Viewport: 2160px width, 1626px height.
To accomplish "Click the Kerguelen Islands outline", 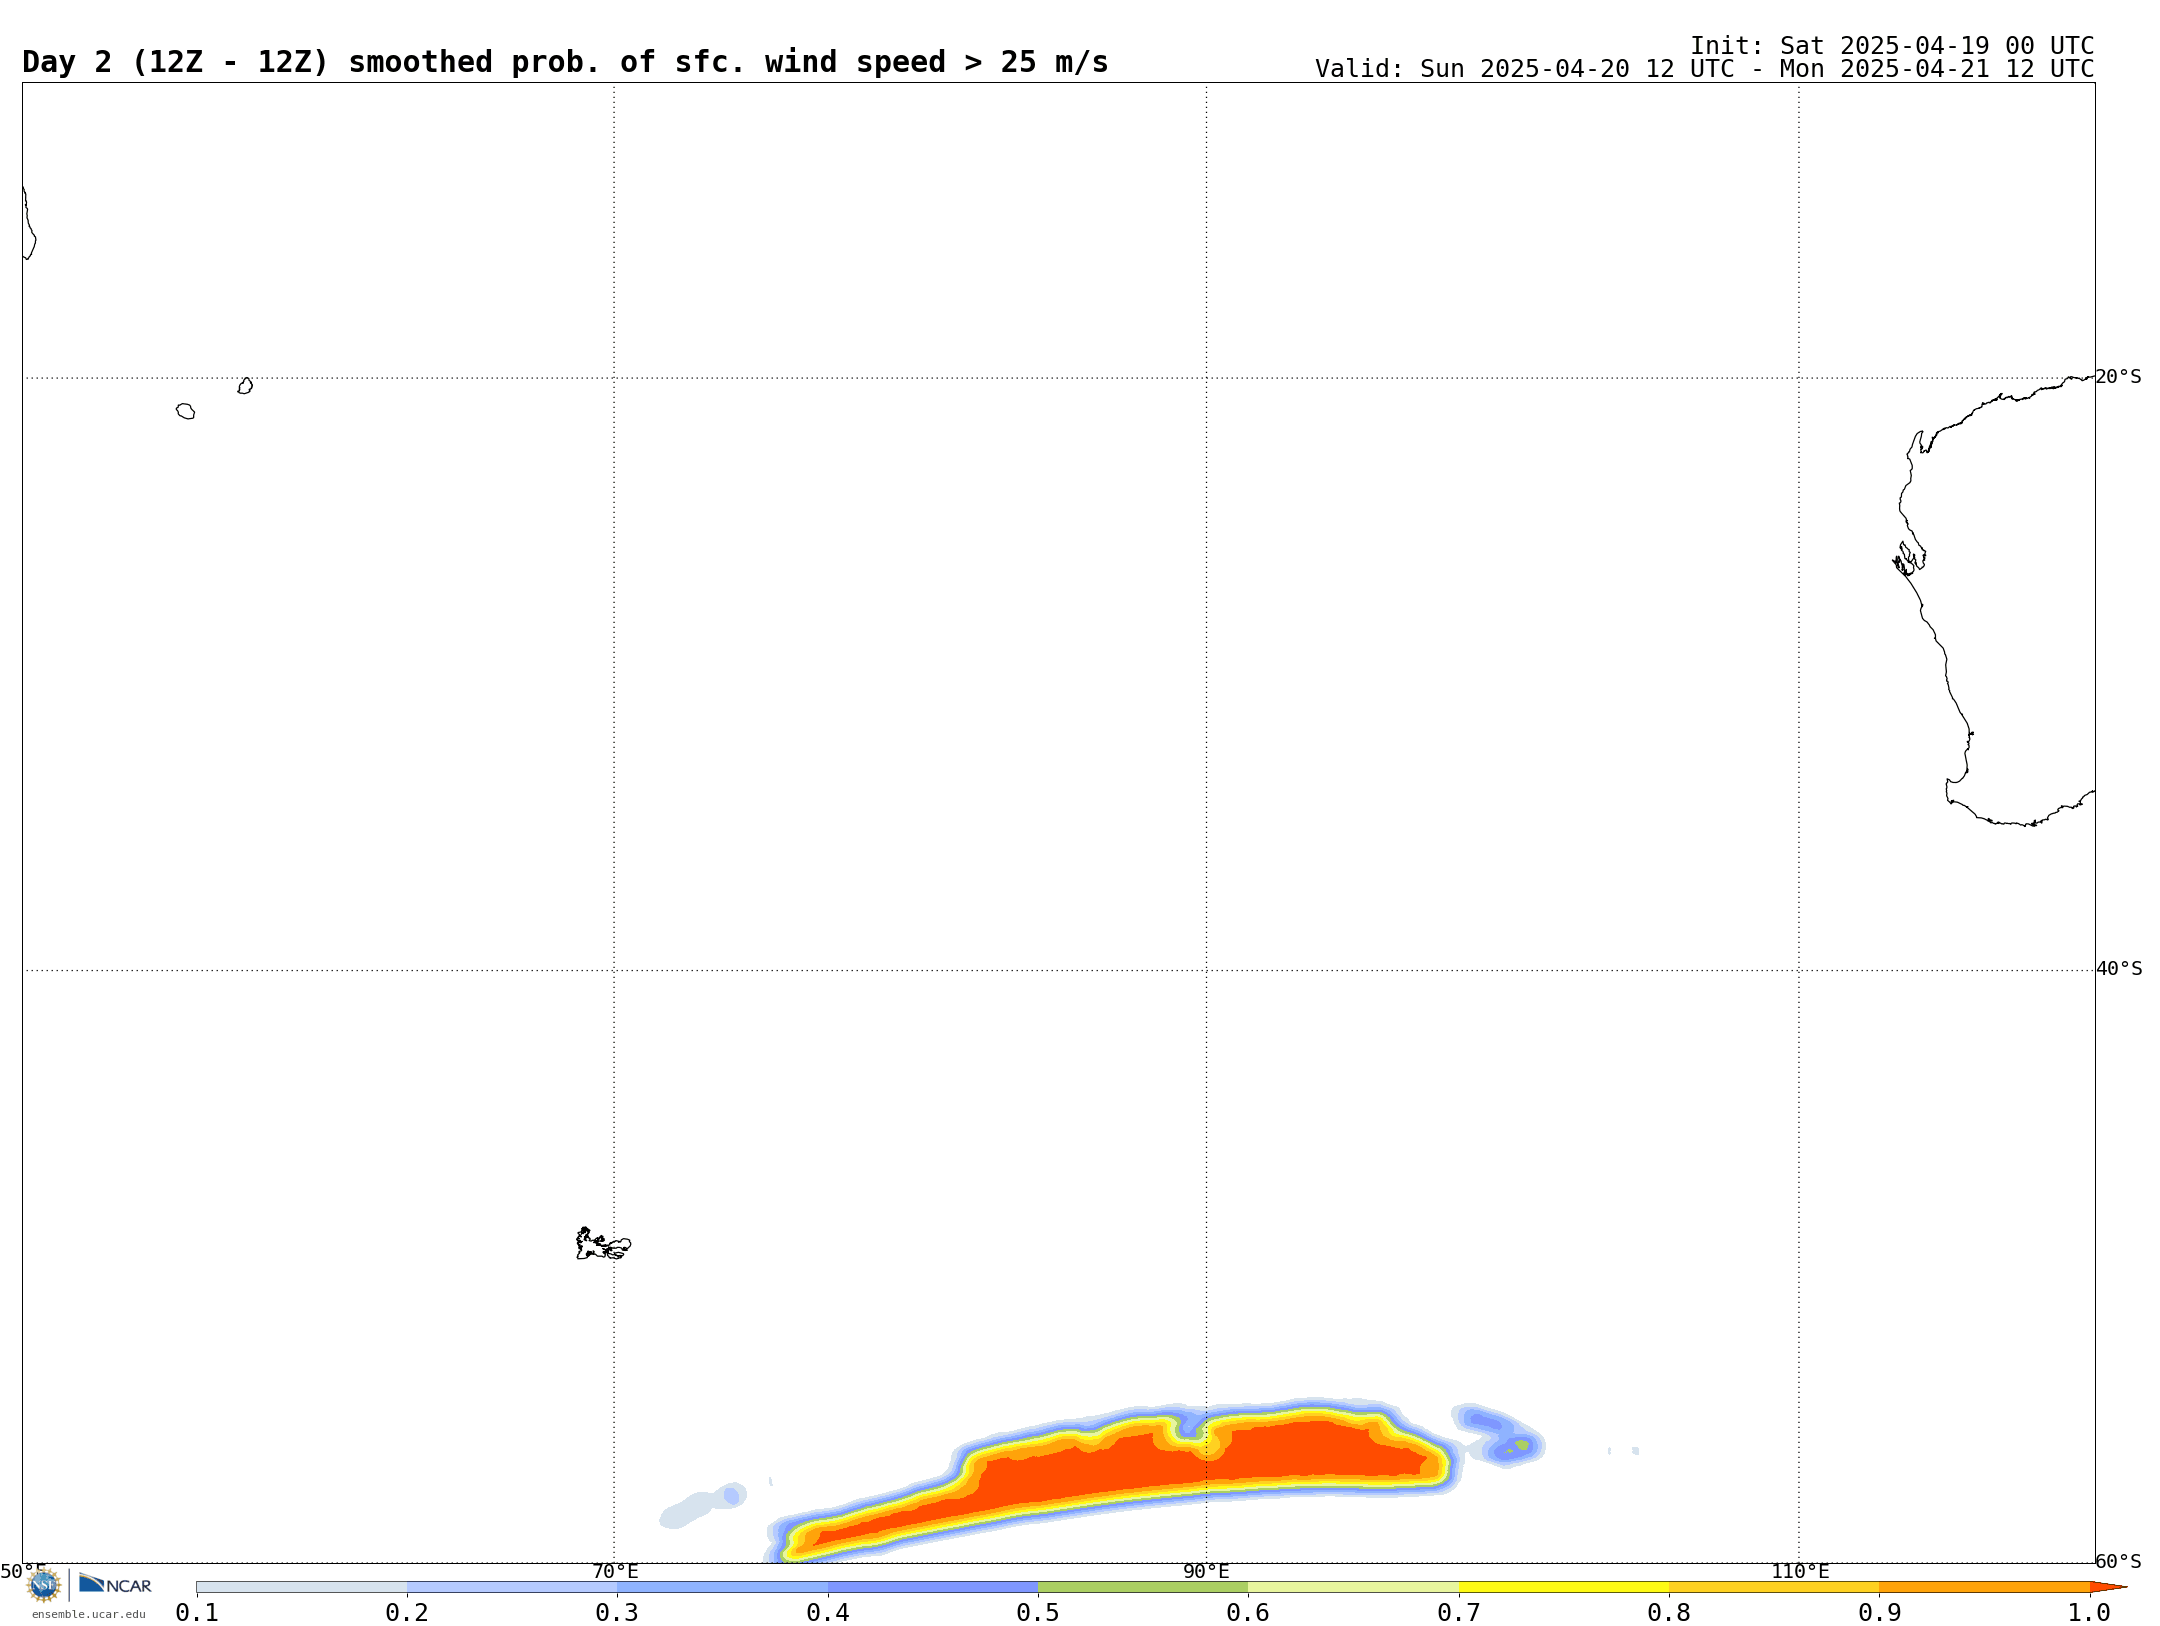I will pos(603,1244).
